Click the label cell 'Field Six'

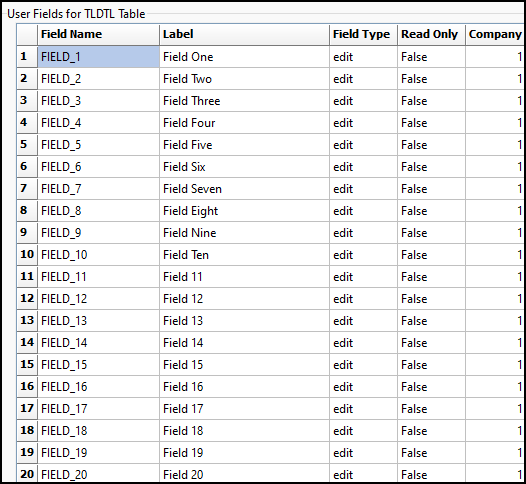[245, 167]
